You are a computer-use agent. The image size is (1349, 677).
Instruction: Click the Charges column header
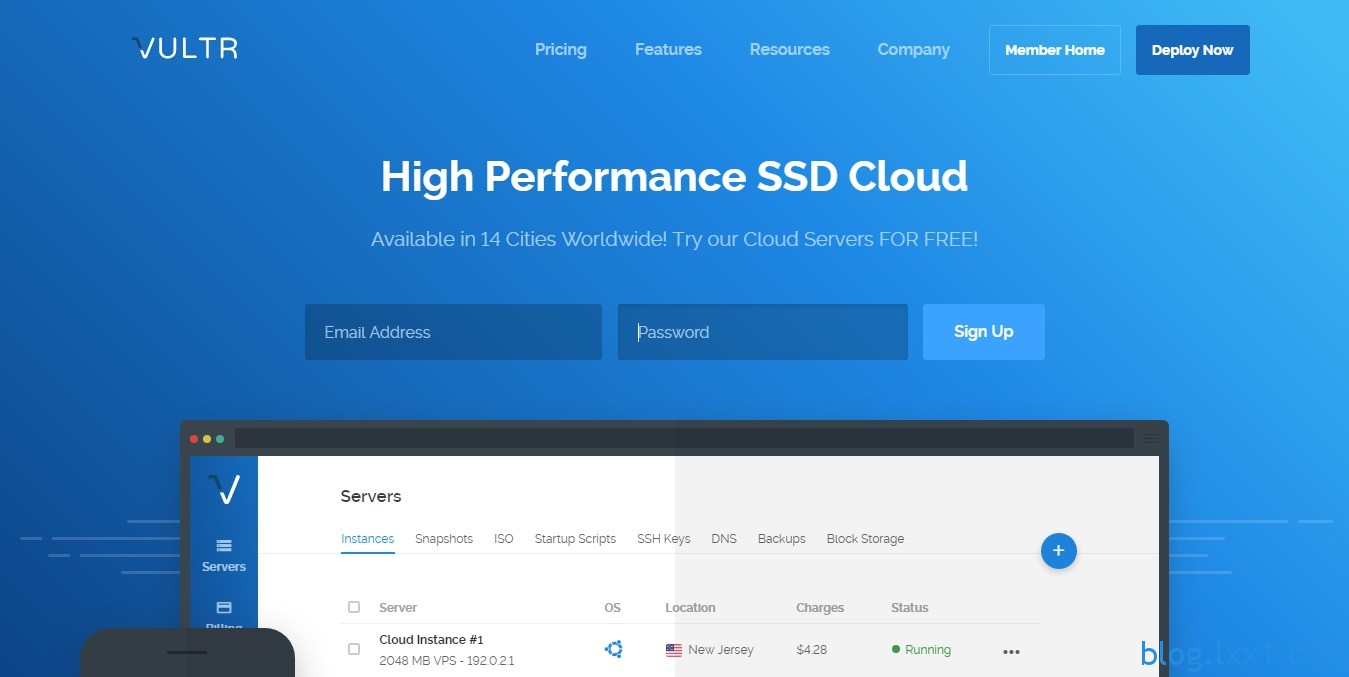coord(820,607)
